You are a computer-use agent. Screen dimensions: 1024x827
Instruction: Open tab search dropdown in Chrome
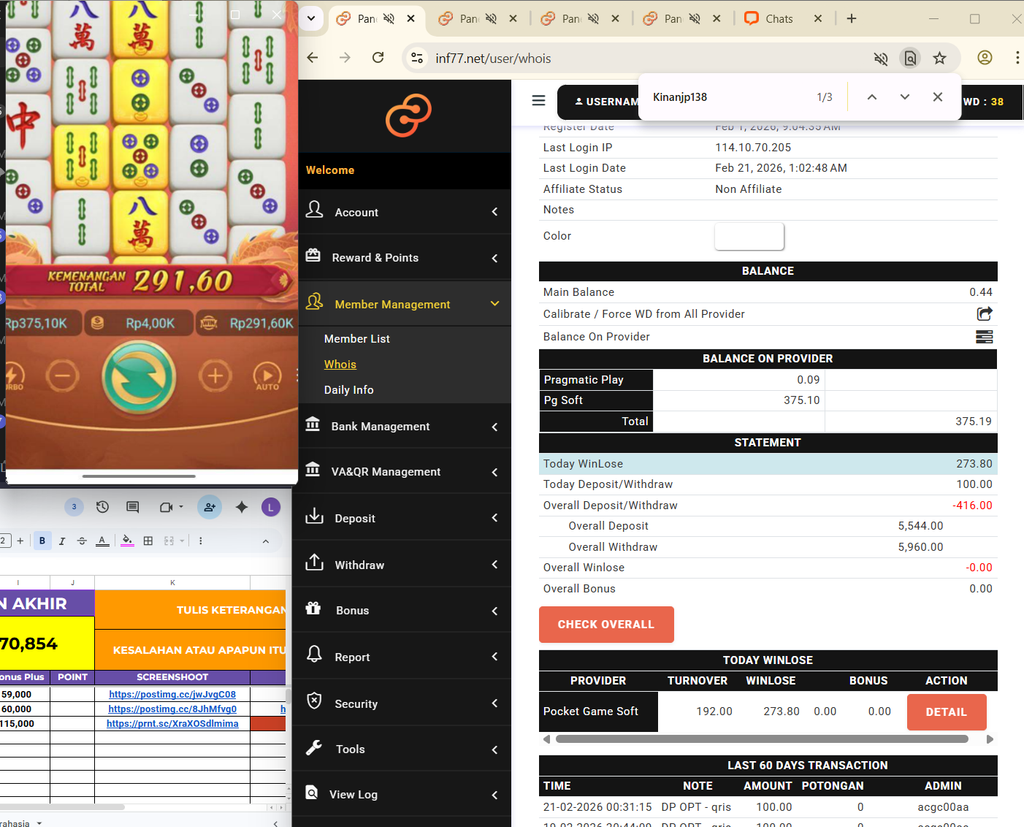312,18
